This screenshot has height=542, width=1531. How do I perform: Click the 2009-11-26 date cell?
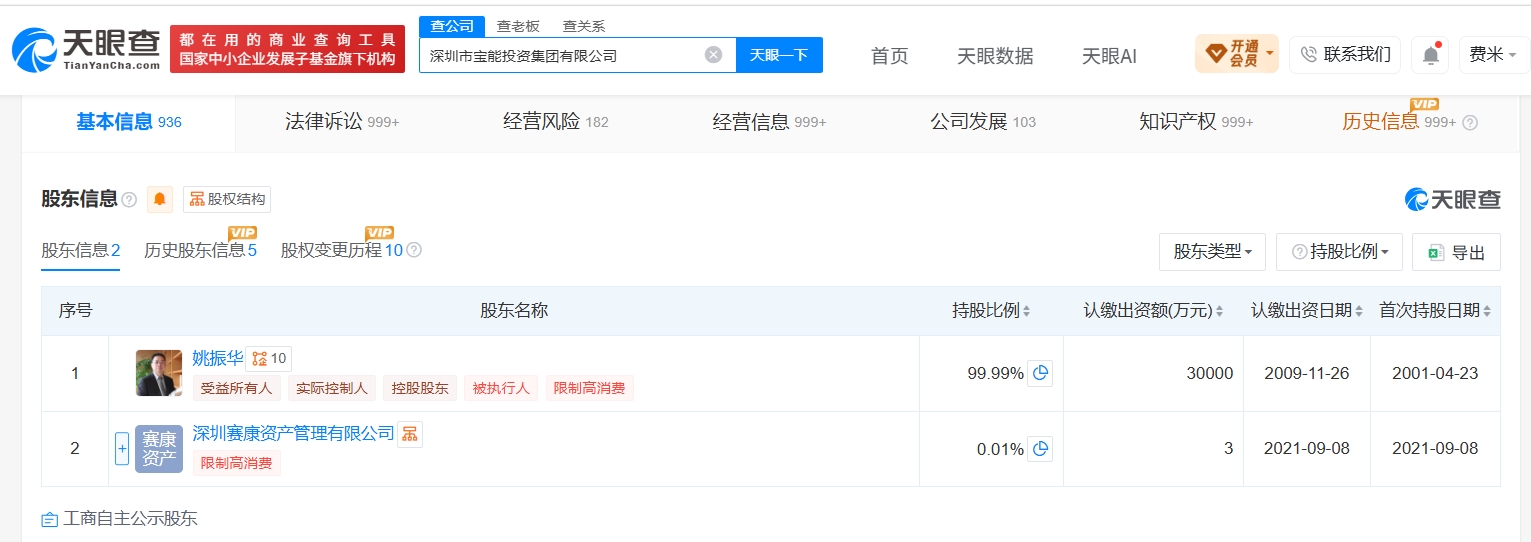pos(1306,373)
